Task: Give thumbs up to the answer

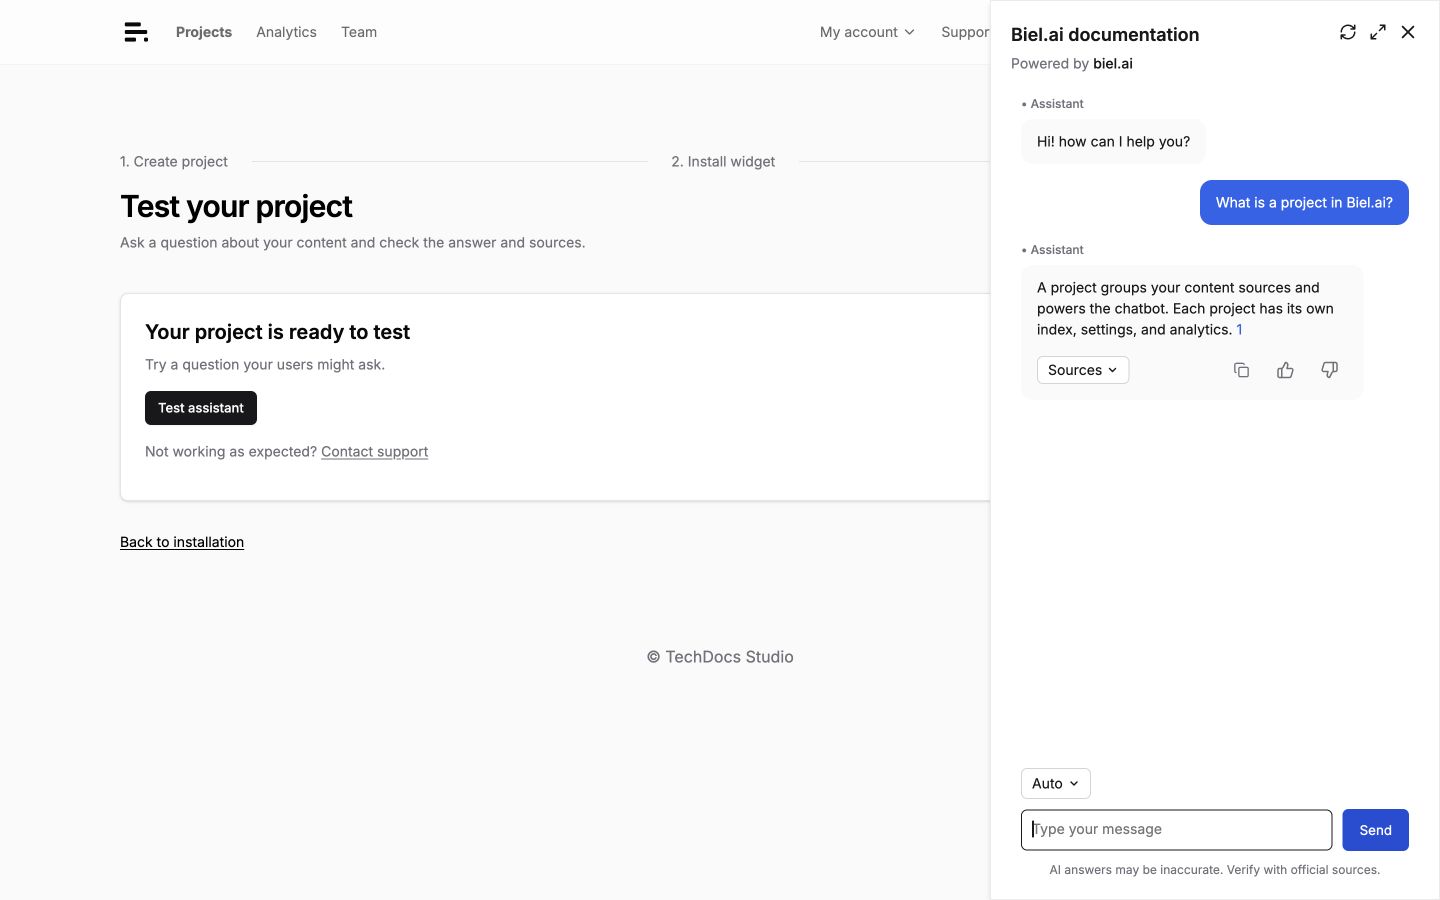Action: tap(1285, 370)
